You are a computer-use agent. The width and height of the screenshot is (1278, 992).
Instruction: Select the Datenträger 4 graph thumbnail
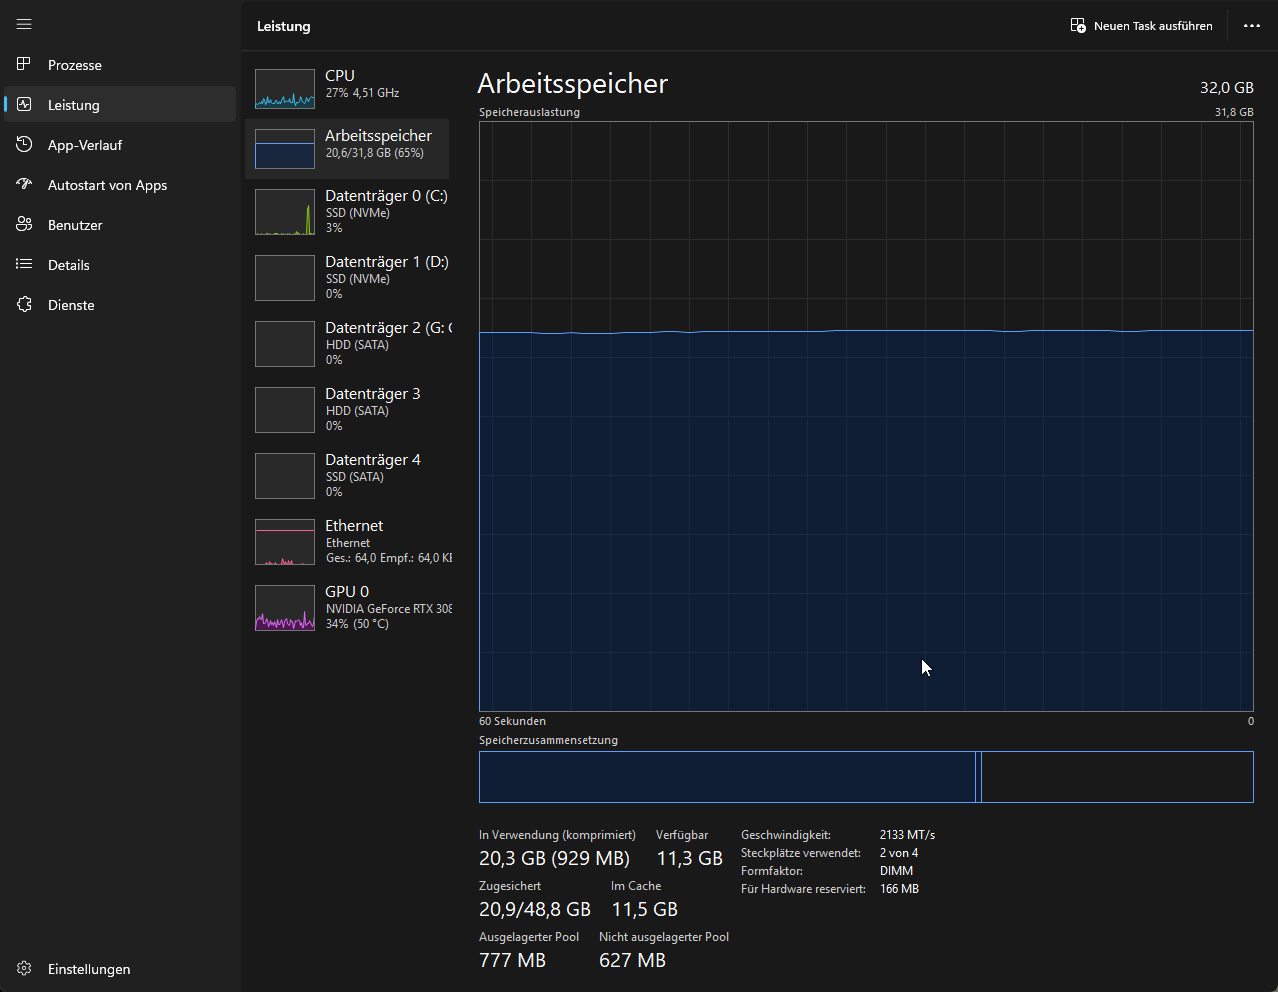285,476
